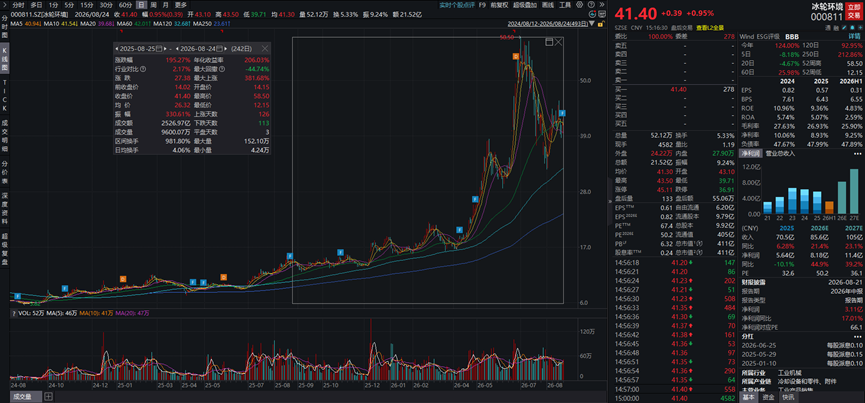Select the 15分 timeframe
The width and height of the screenshot is (865, 403).
pos(87,4)
